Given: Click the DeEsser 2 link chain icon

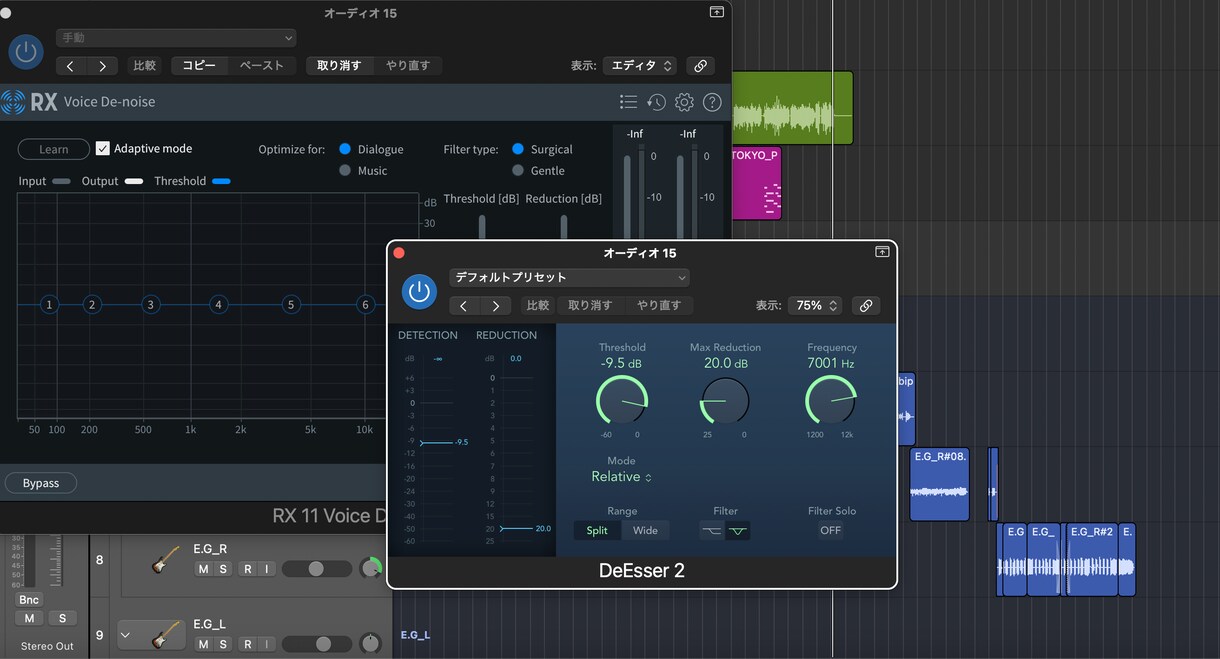Looking at the screenshot, I should pyautogui.click(x=866, y=305).
